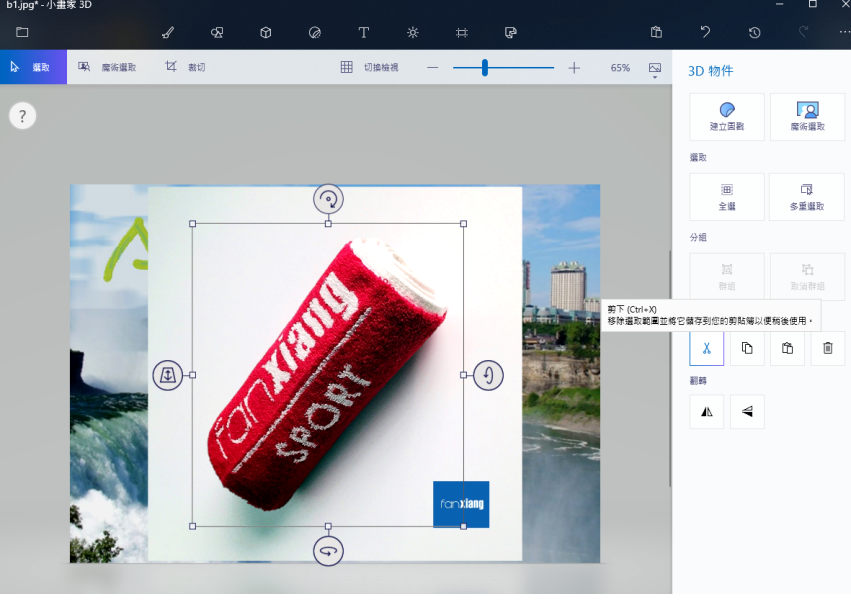Open the menu folder icon
Viewport: 851px width, 602px height.
click(22, 32)
